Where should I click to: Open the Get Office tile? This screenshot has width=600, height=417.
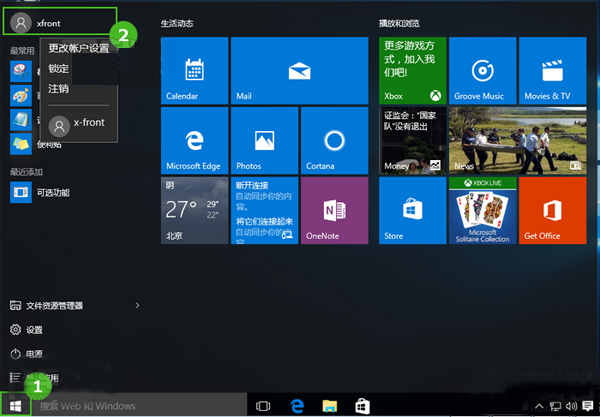tap(553, 210)
